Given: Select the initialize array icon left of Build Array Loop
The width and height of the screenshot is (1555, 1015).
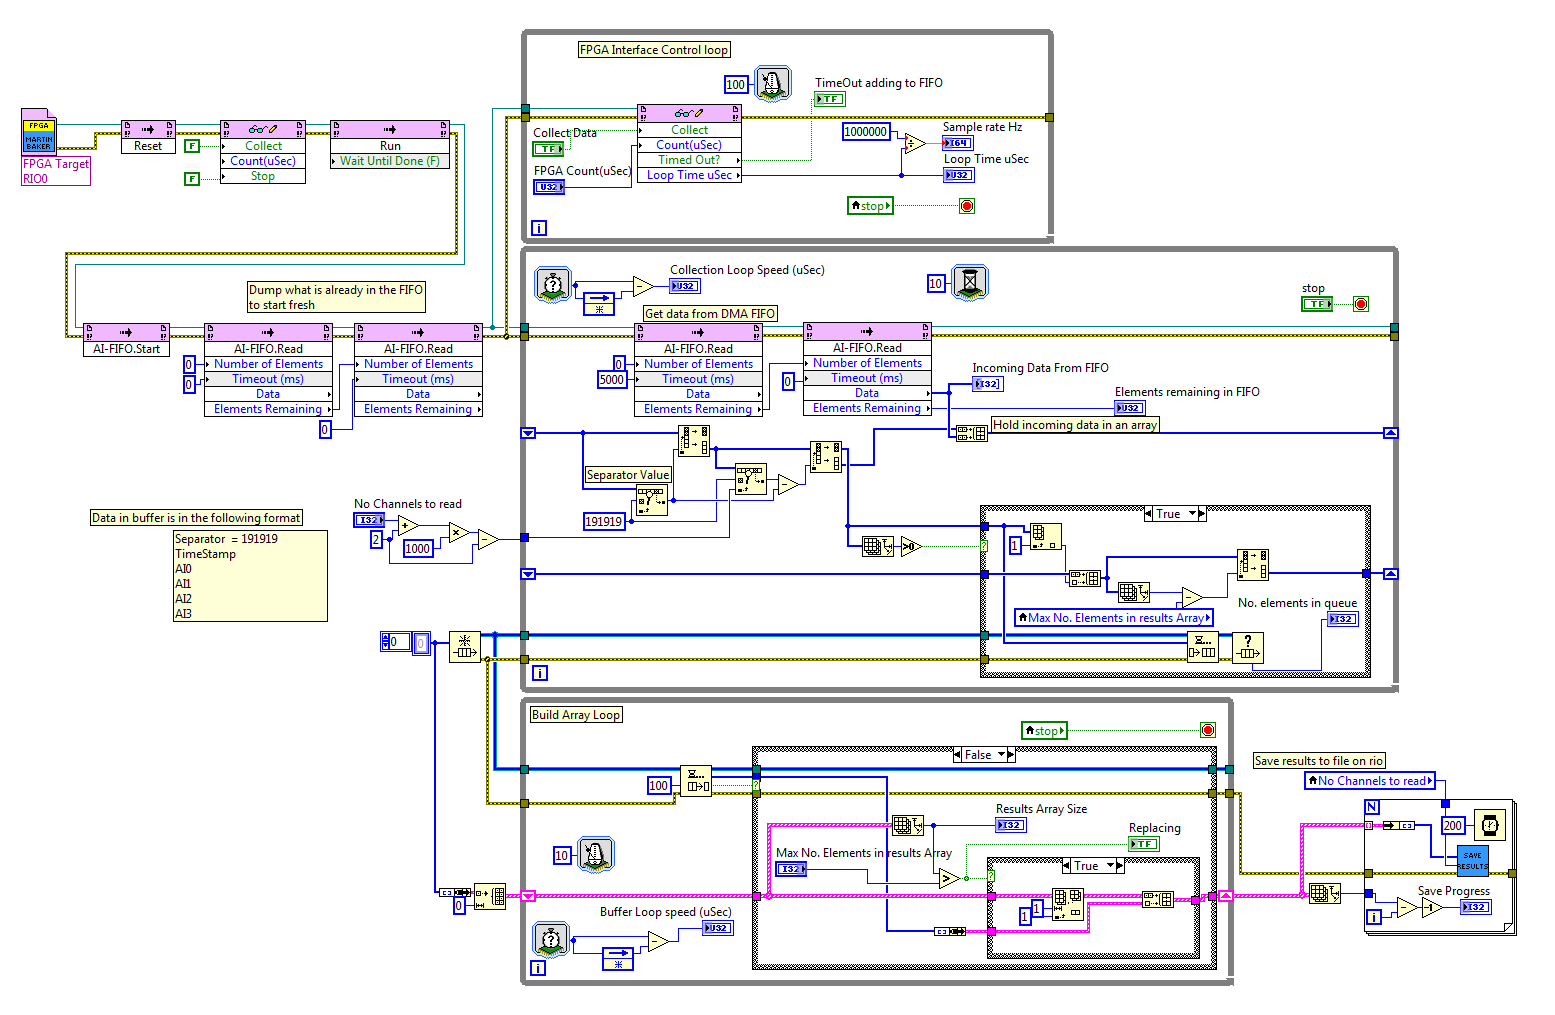Looking at the screenshot, I should 490,897.
